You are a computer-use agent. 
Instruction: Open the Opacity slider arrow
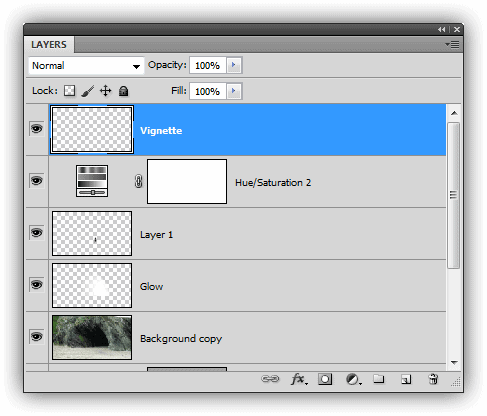[x=234, y=65]
